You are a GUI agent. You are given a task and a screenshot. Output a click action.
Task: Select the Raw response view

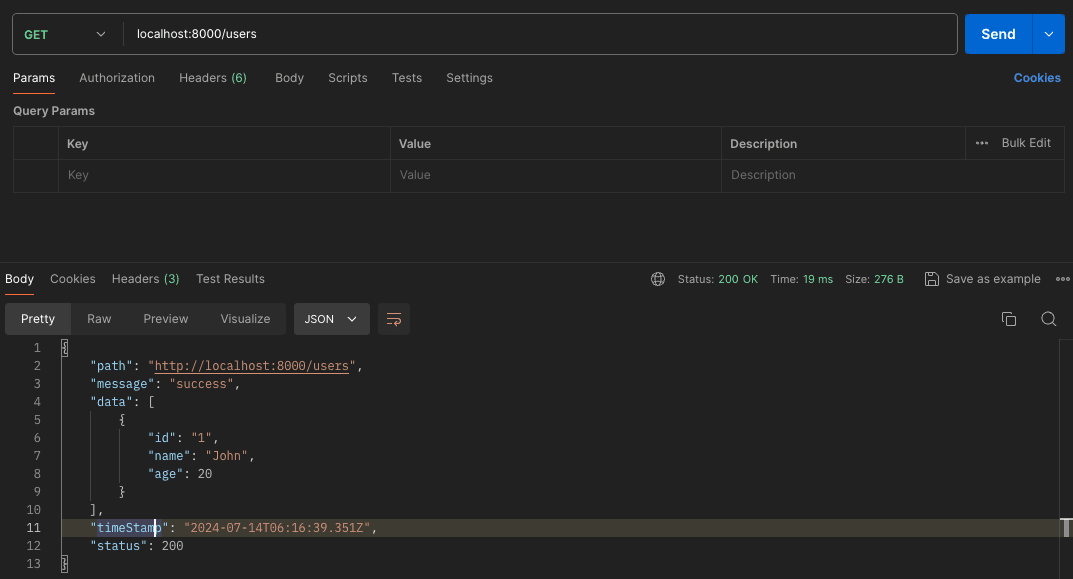click(x=99, y=319)
